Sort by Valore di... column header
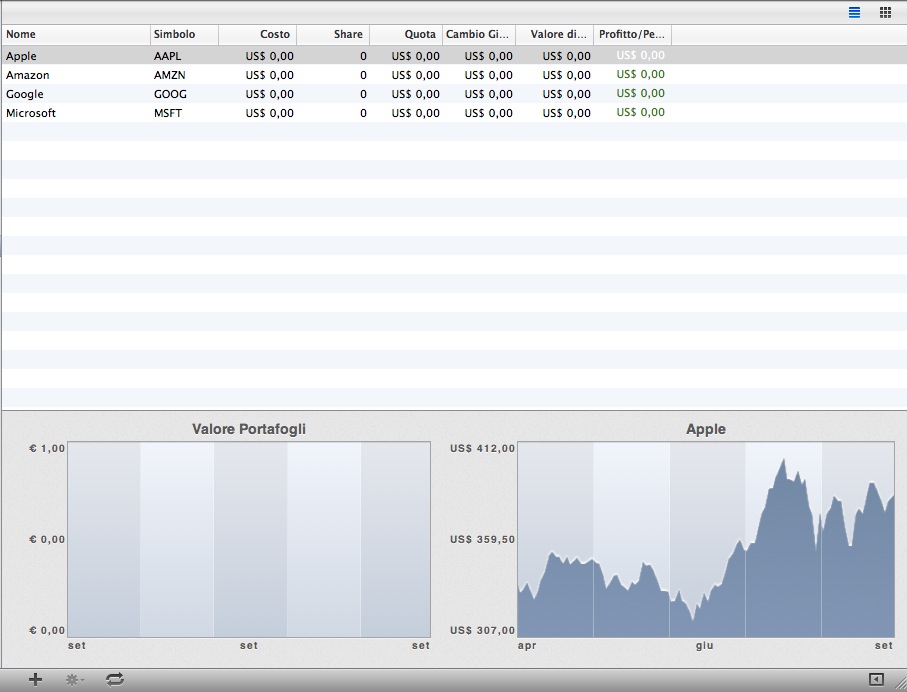 pos(555,34)
